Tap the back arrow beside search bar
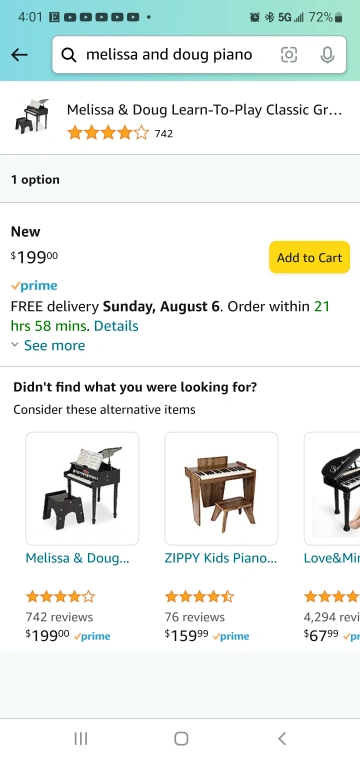The width and height of the screenshot is (360, 760). point(19,55)
